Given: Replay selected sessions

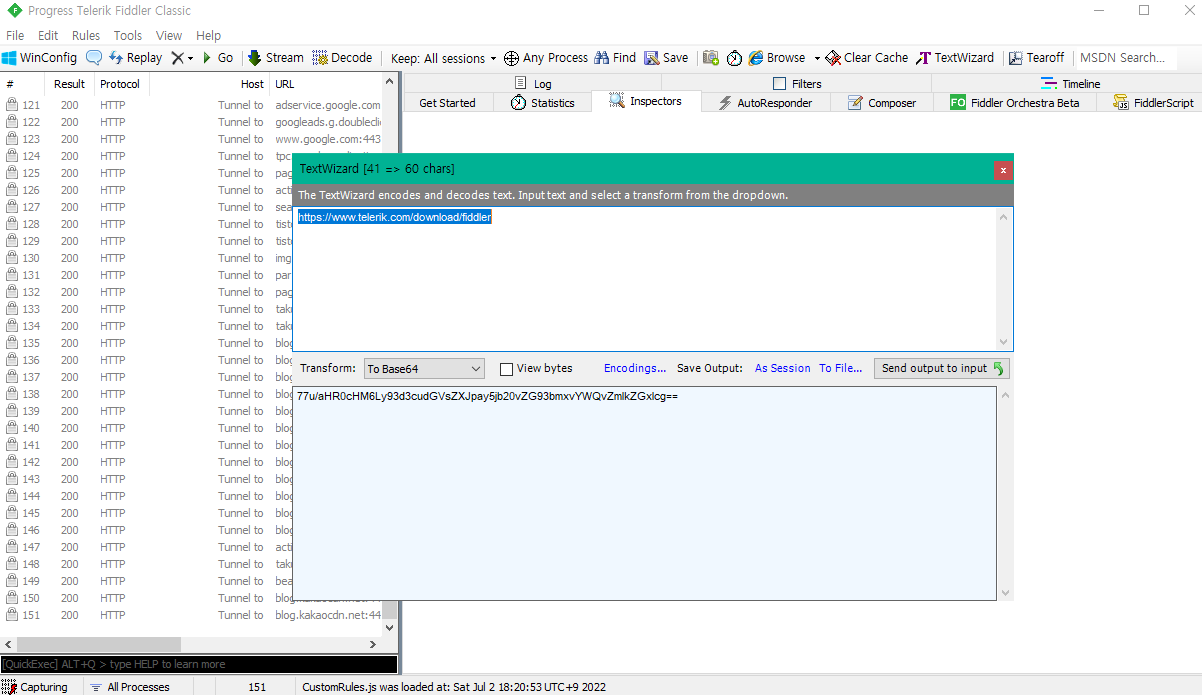Looking at the screenshot, I should pyautogui.click(x=135, y=58).
